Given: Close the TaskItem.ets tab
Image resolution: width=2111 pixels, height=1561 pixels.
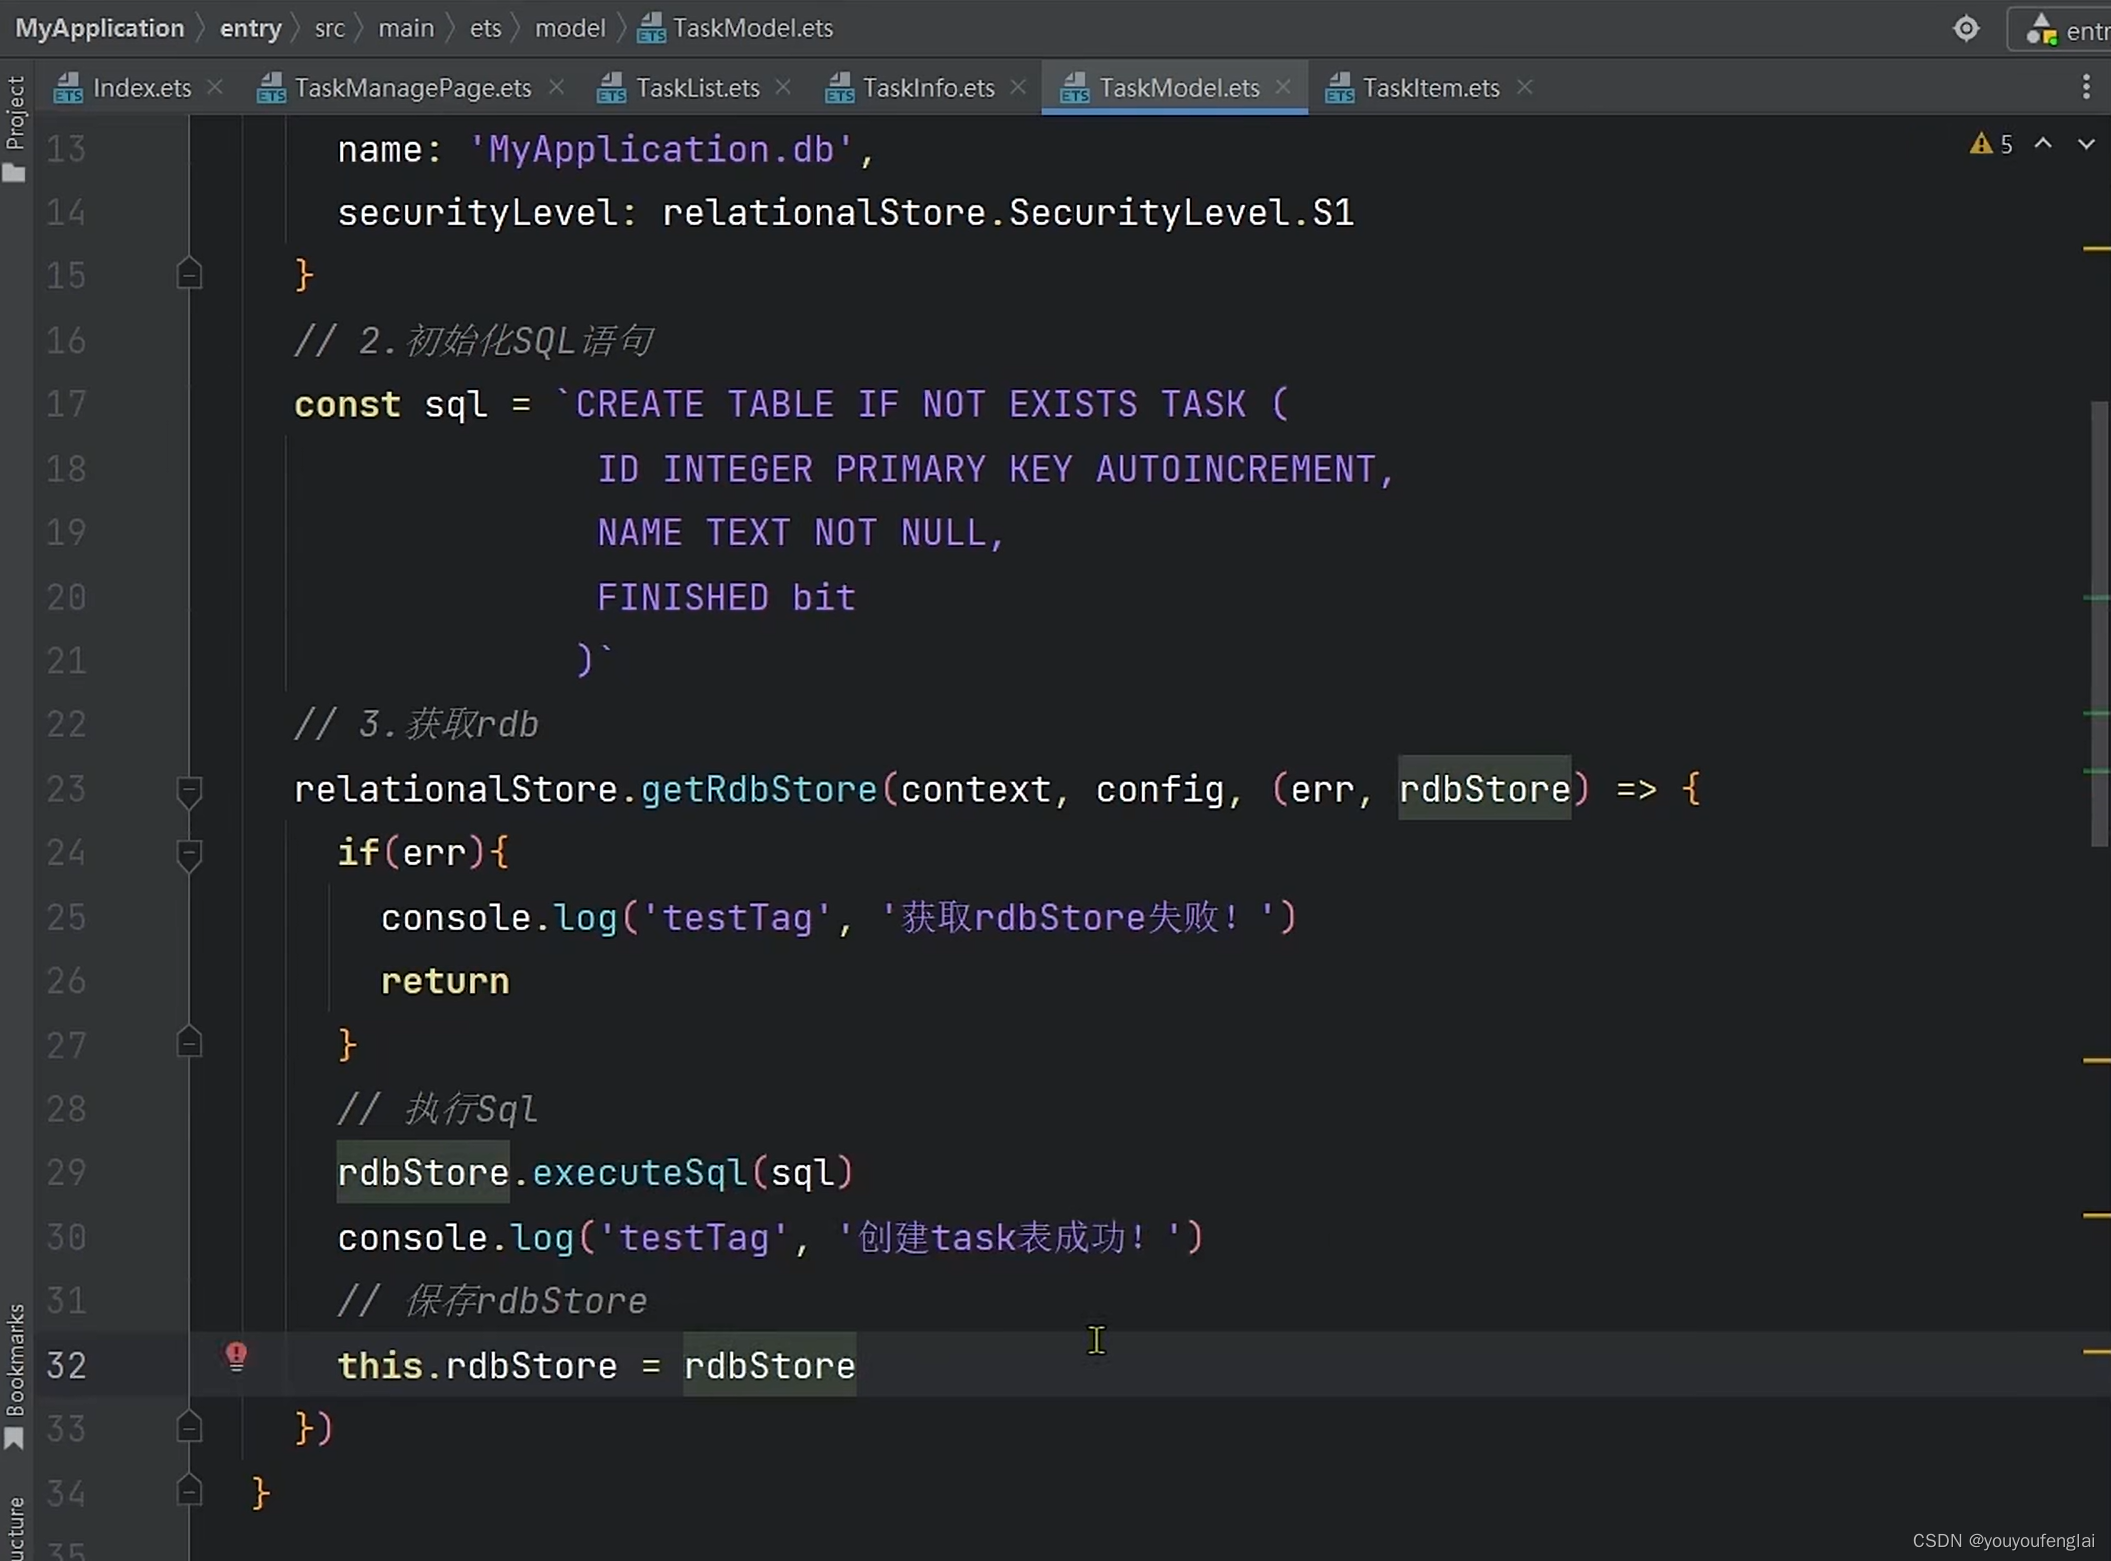Looking at the screenshot, I should point(1524,88).
